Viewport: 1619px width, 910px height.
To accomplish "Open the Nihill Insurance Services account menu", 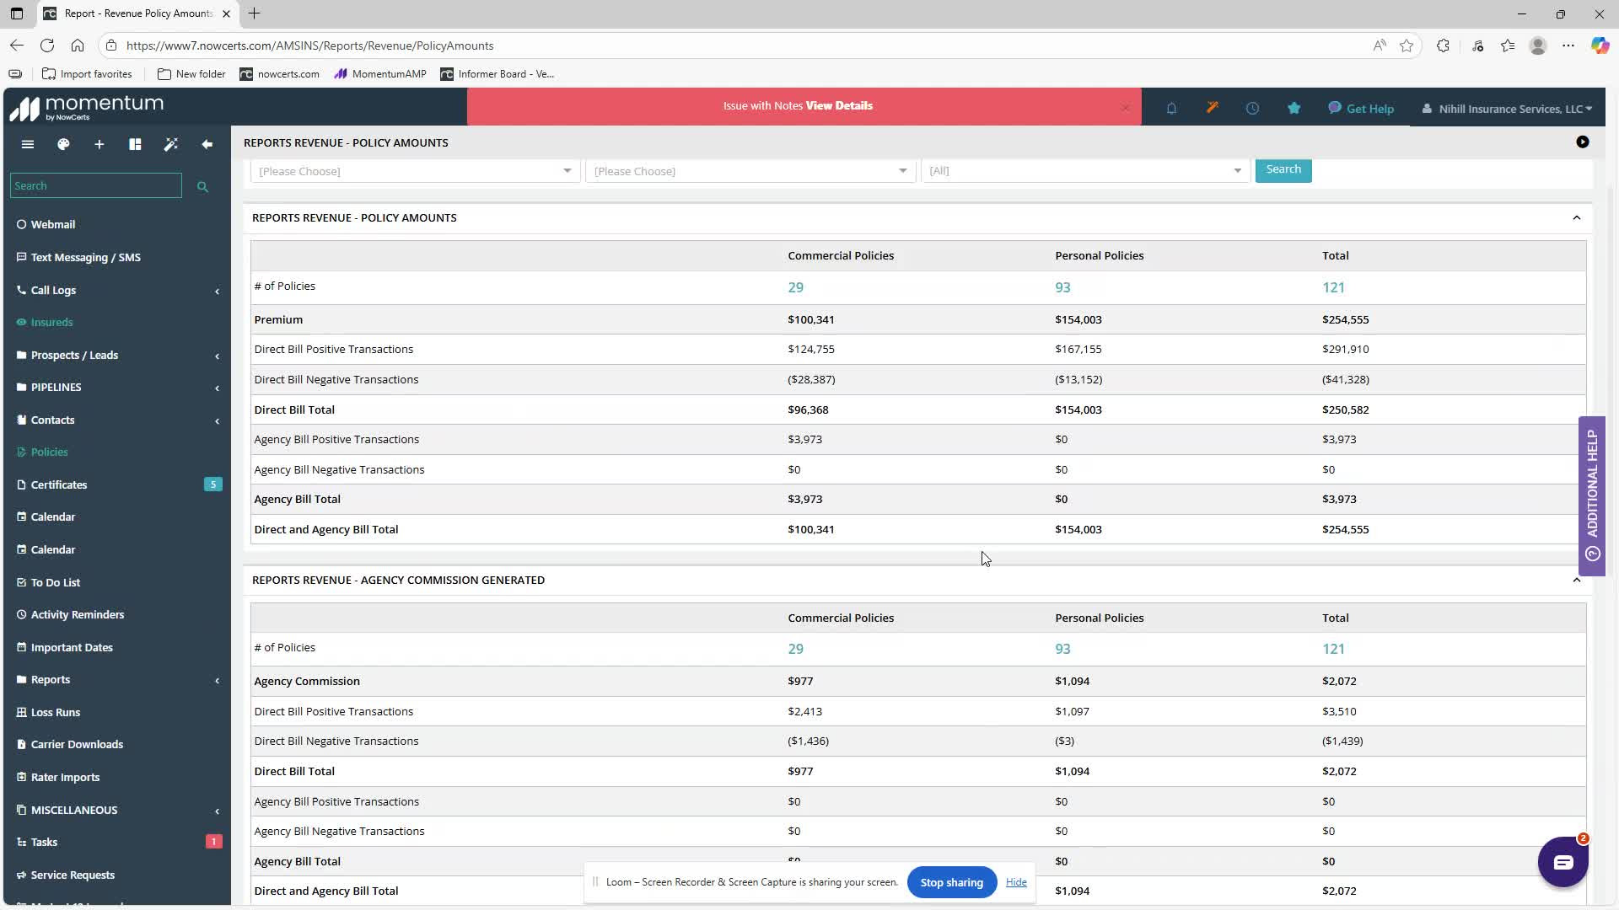I will point(1507,108).
